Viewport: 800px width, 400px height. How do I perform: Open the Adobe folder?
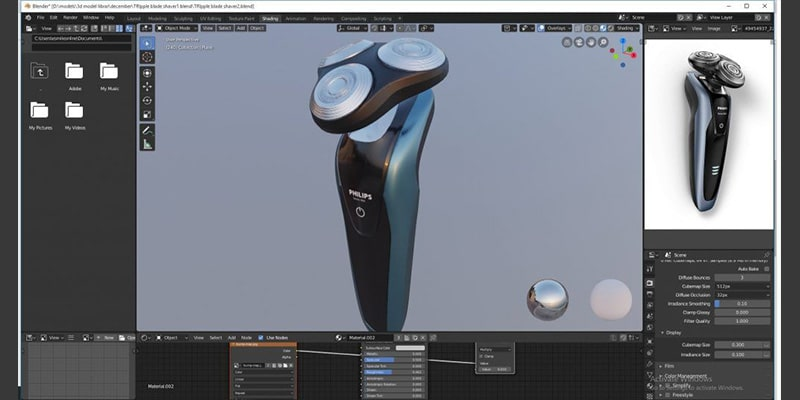click(x=74, y=71)
